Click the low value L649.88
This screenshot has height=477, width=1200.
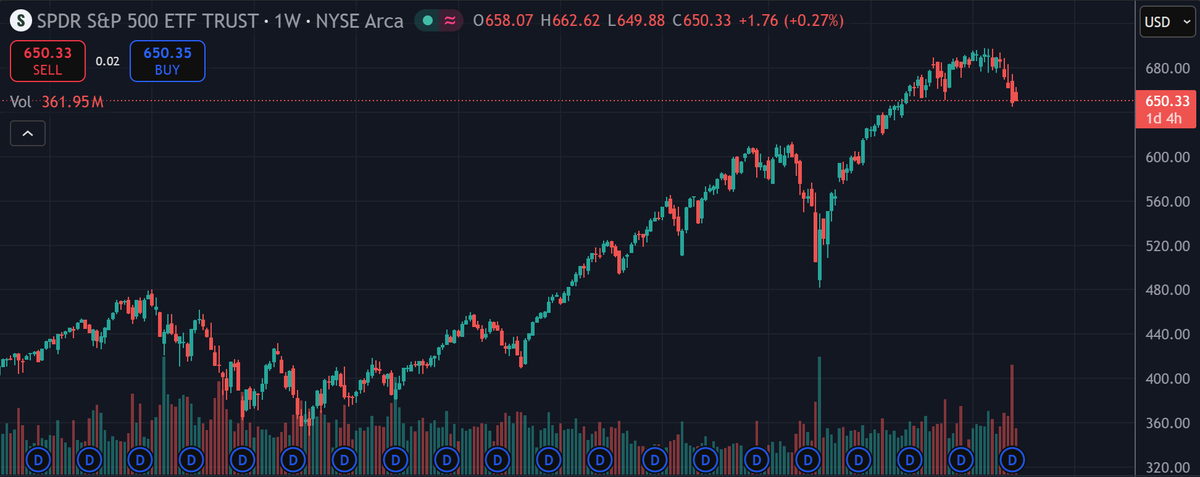636,20
